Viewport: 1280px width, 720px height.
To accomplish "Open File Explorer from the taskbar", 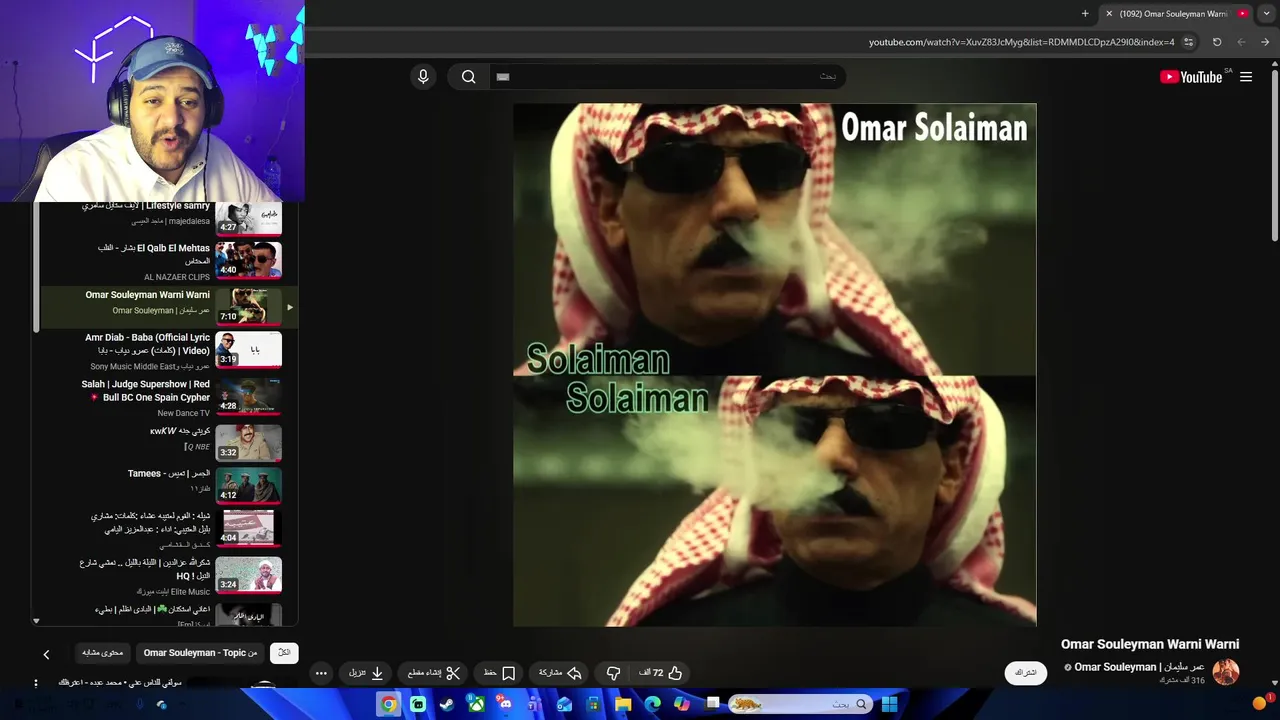I will 623,704.
